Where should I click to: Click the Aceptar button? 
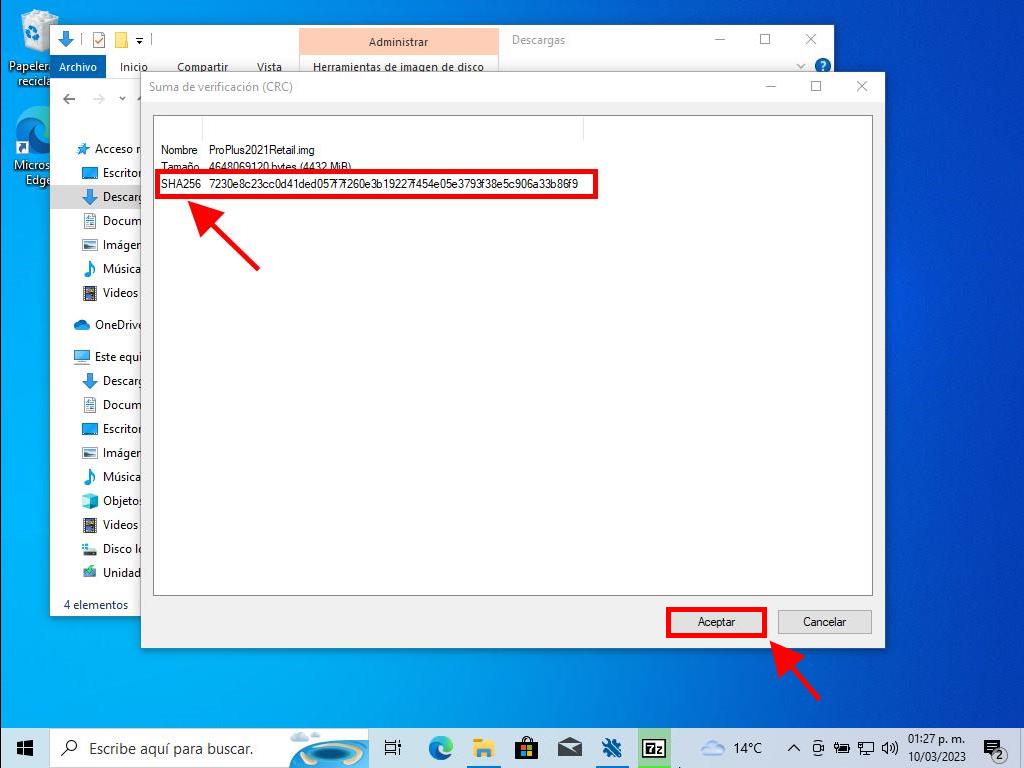point(716,622)
